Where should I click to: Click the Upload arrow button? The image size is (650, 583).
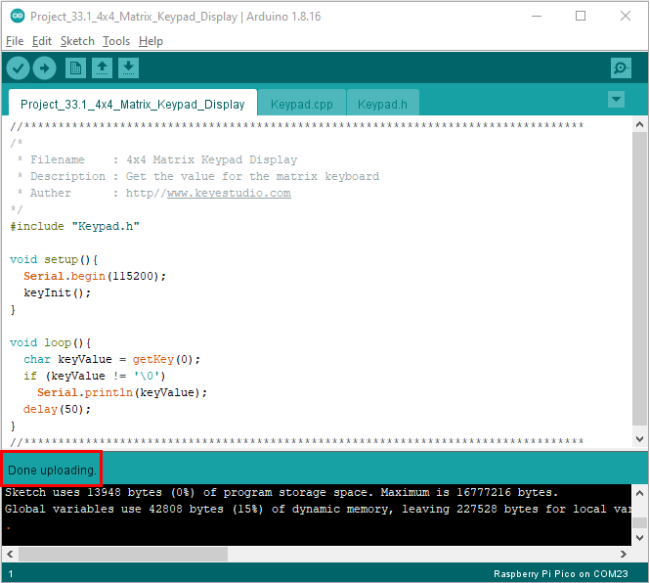(x=44, y=68)
